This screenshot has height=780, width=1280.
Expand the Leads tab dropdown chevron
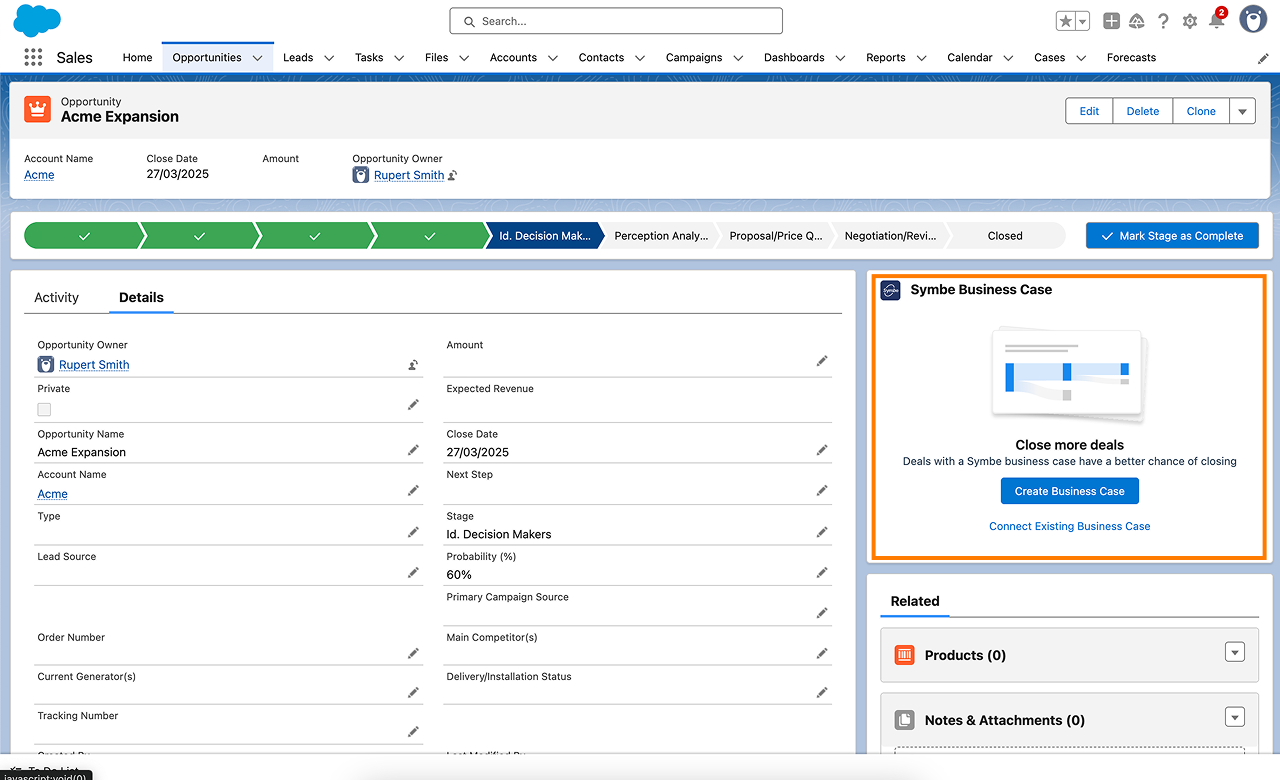coord(329,58)
